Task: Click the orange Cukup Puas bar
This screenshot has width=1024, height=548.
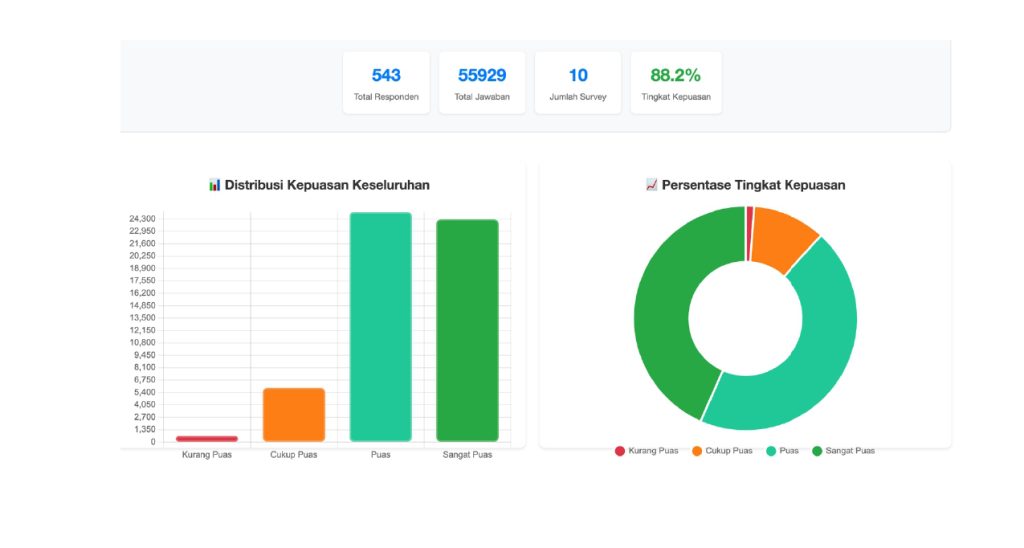Action: pyautogui.click(x=294, y=415)
